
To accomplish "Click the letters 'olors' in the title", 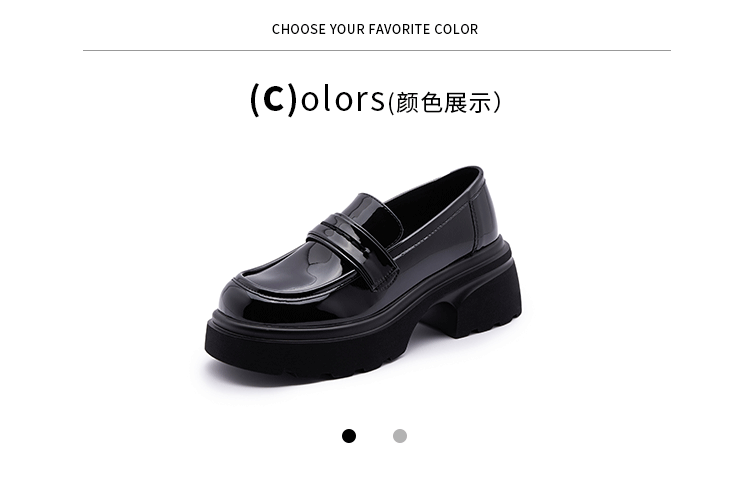I will click(x=342, y=100).
